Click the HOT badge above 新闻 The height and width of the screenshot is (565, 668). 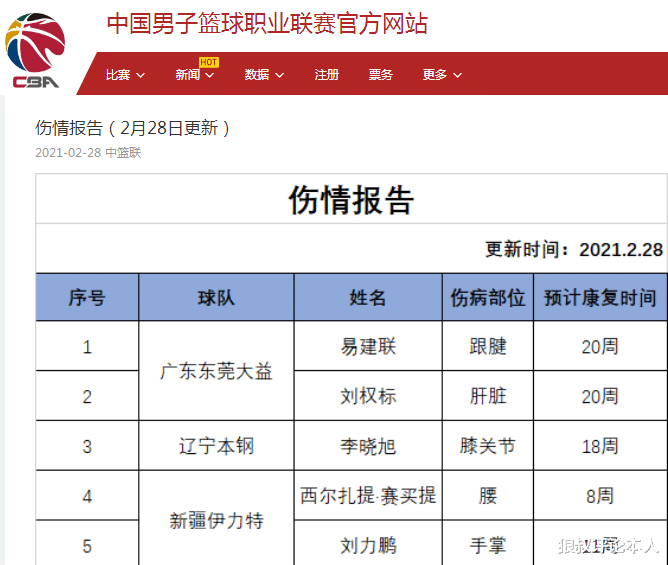point(209,62)
